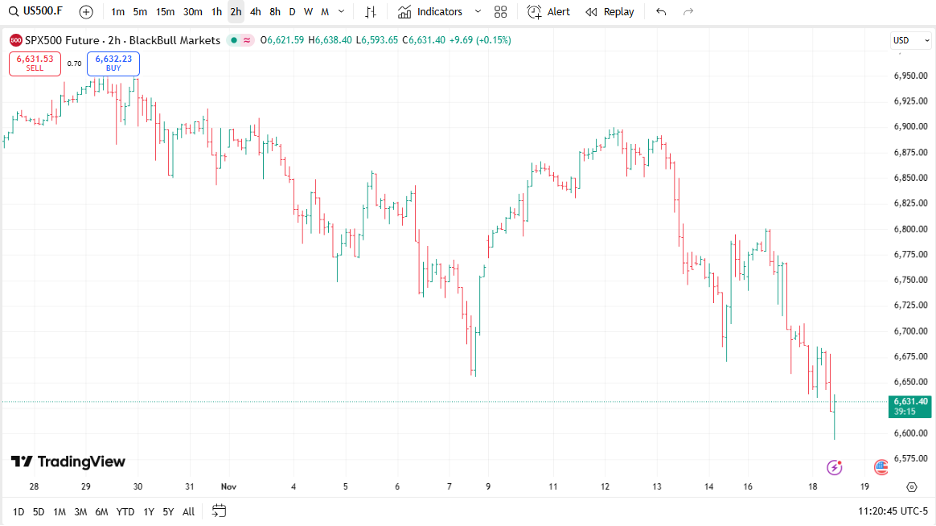Toggle the green market status dot
Image resolution: width=936 pixels, height=526 pixels.
tap(233, 41)
